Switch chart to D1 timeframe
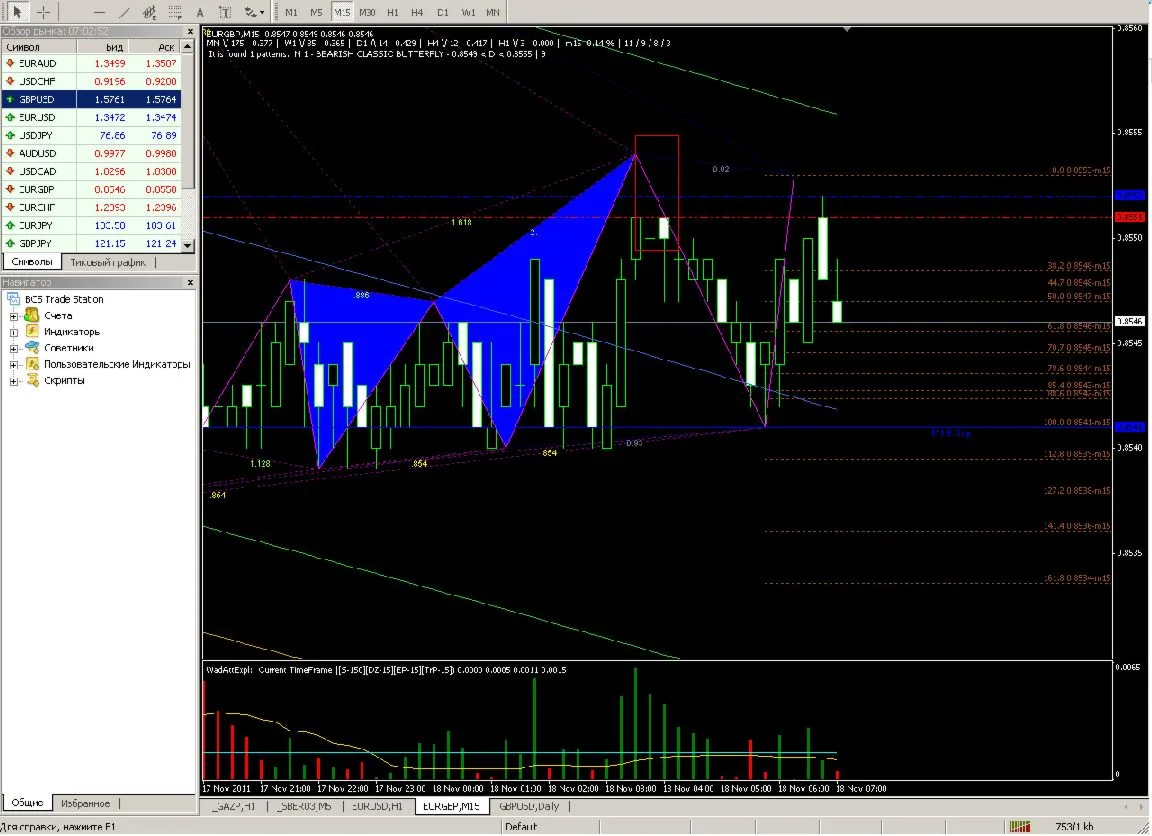The width and height of the screenshot is (1152, 836). pyautogui.click(x=442, y=12)
